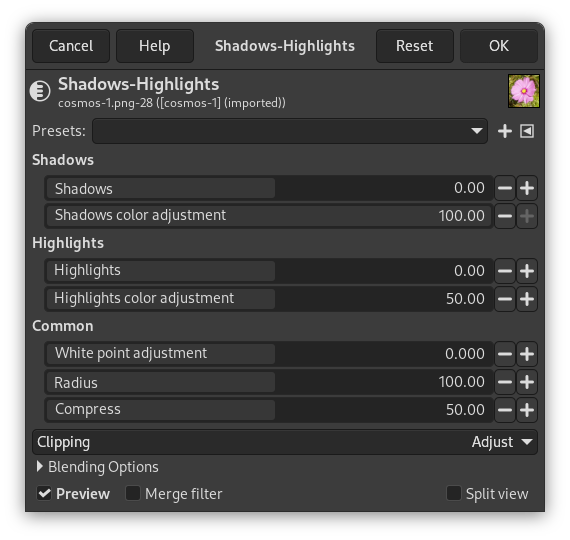
Task: Click the Cancel button
Action: [x=71, y=46]
